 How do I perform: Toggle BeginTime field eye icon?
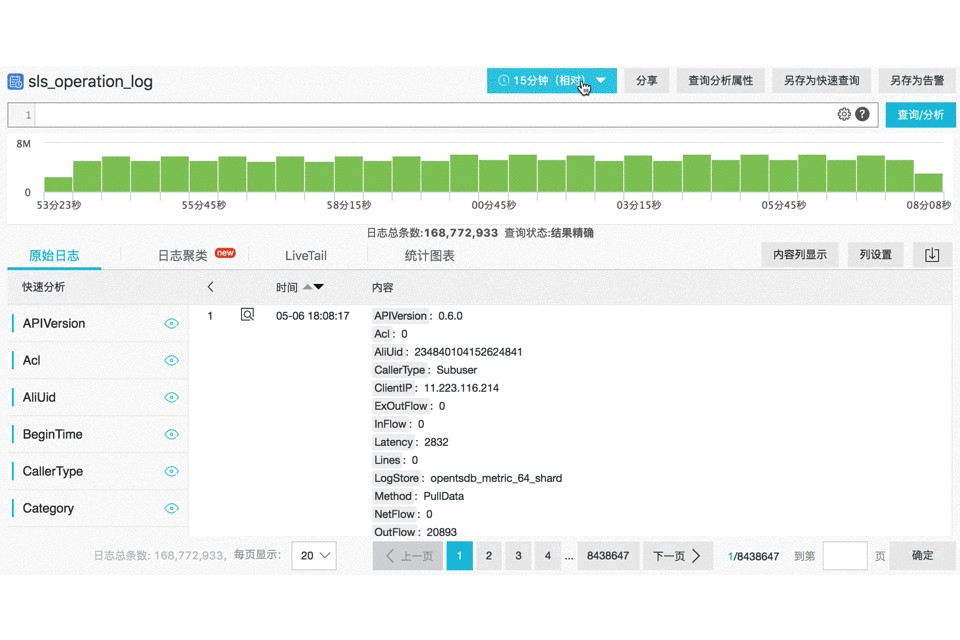tap(171, 434)
